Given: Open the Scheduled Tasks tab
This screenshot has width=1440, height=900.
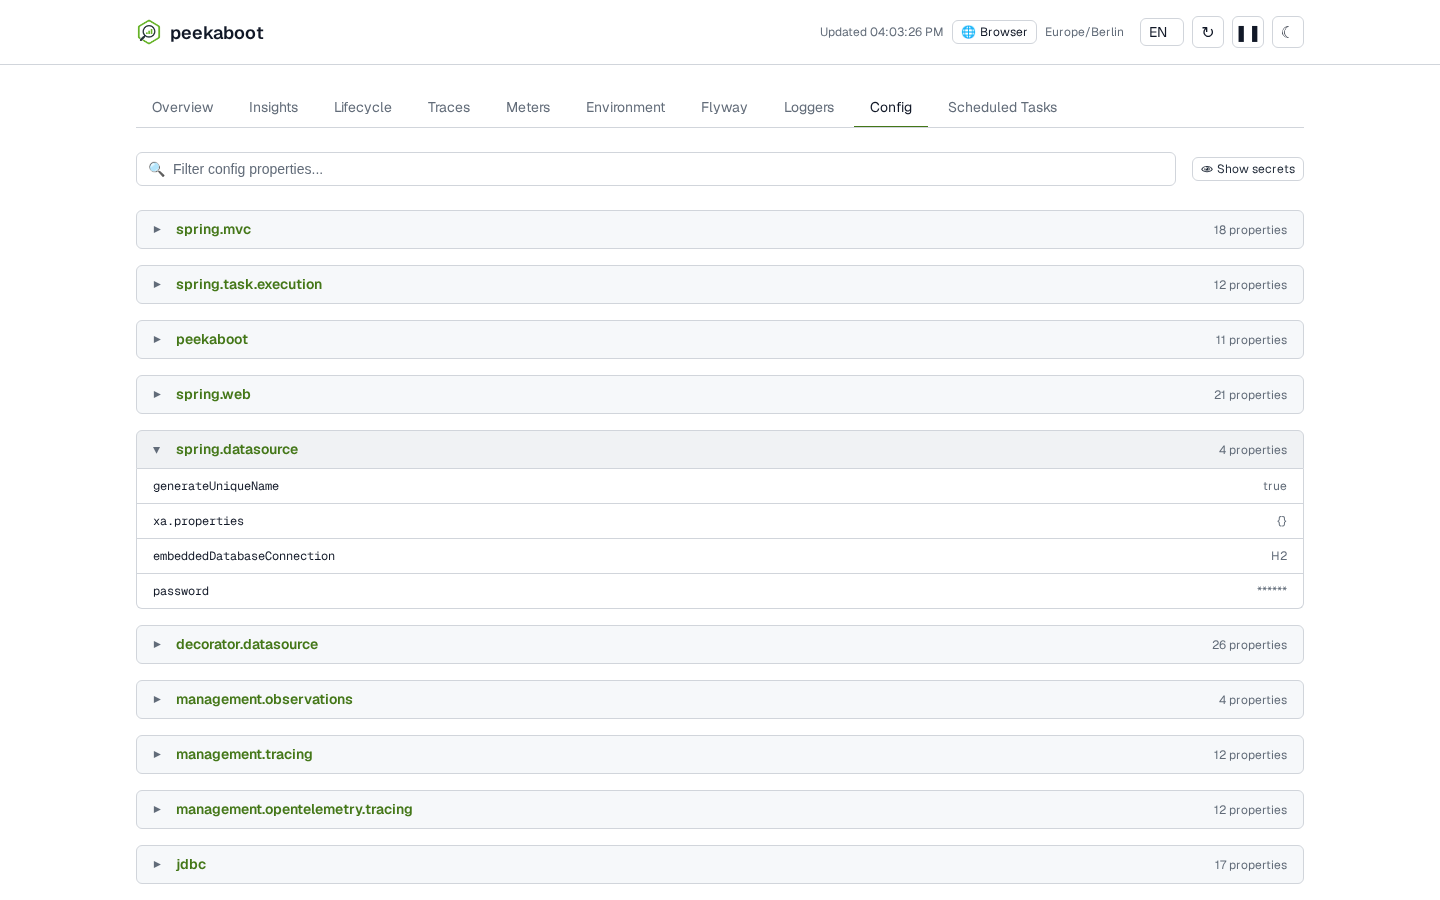Looking at the screenshot, I should pos(1002,107).
